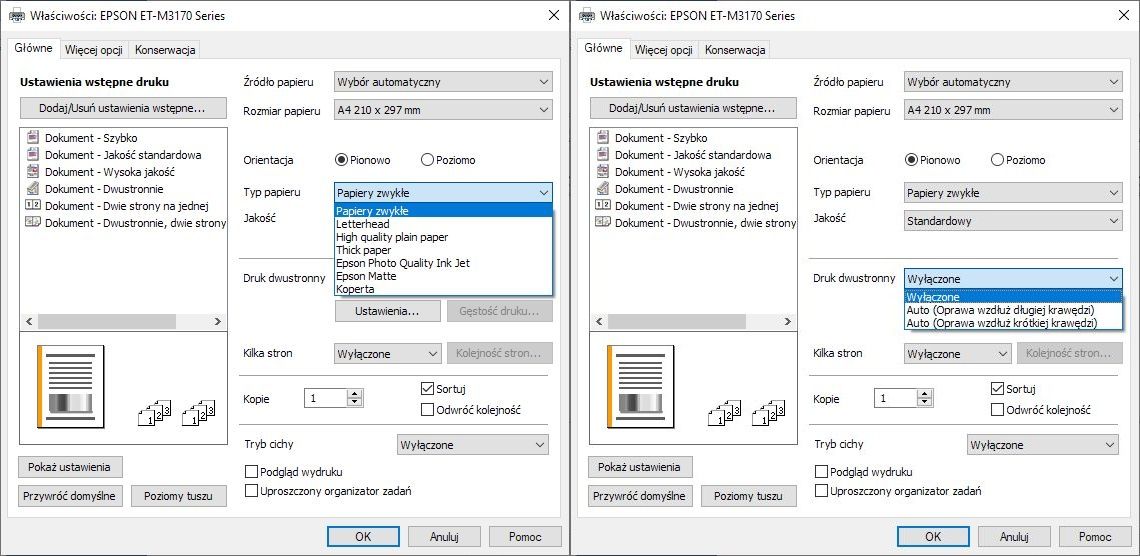Screen dimensions: 1140x556
Task: Select Dokument - Dwie strony na jednej icon, left window
Action: (x=33, y=206)
